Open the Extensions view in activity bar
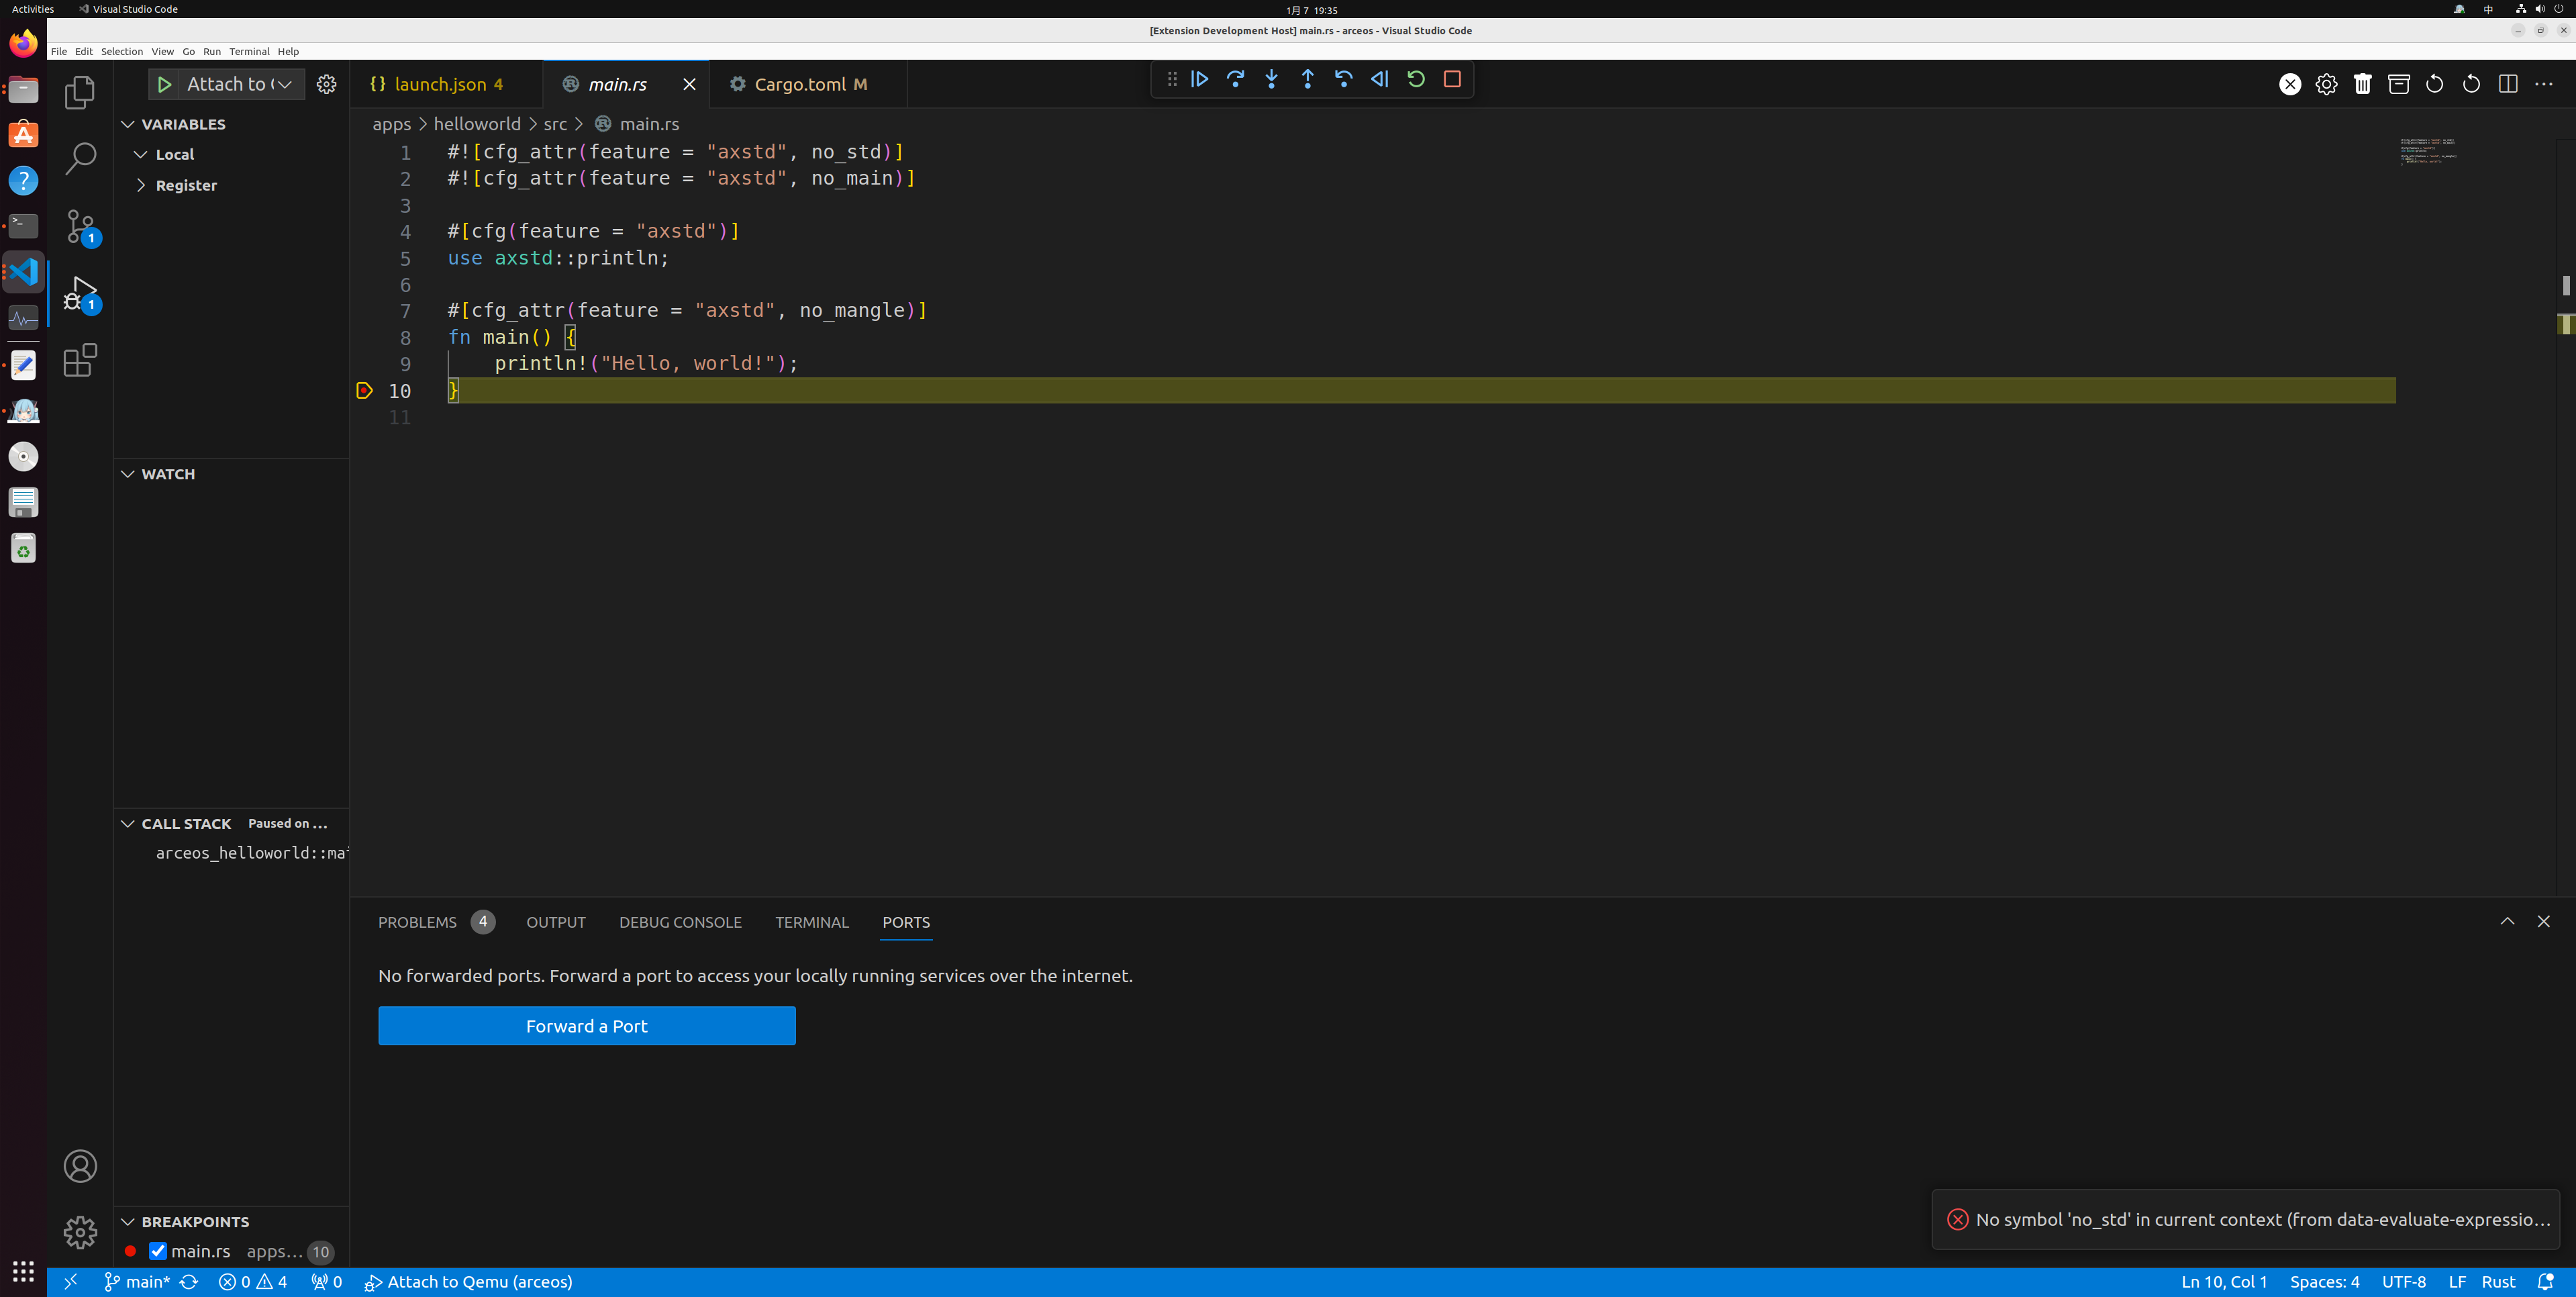The height and width of the screenshot is (1297, 2576). click(80, 360)
